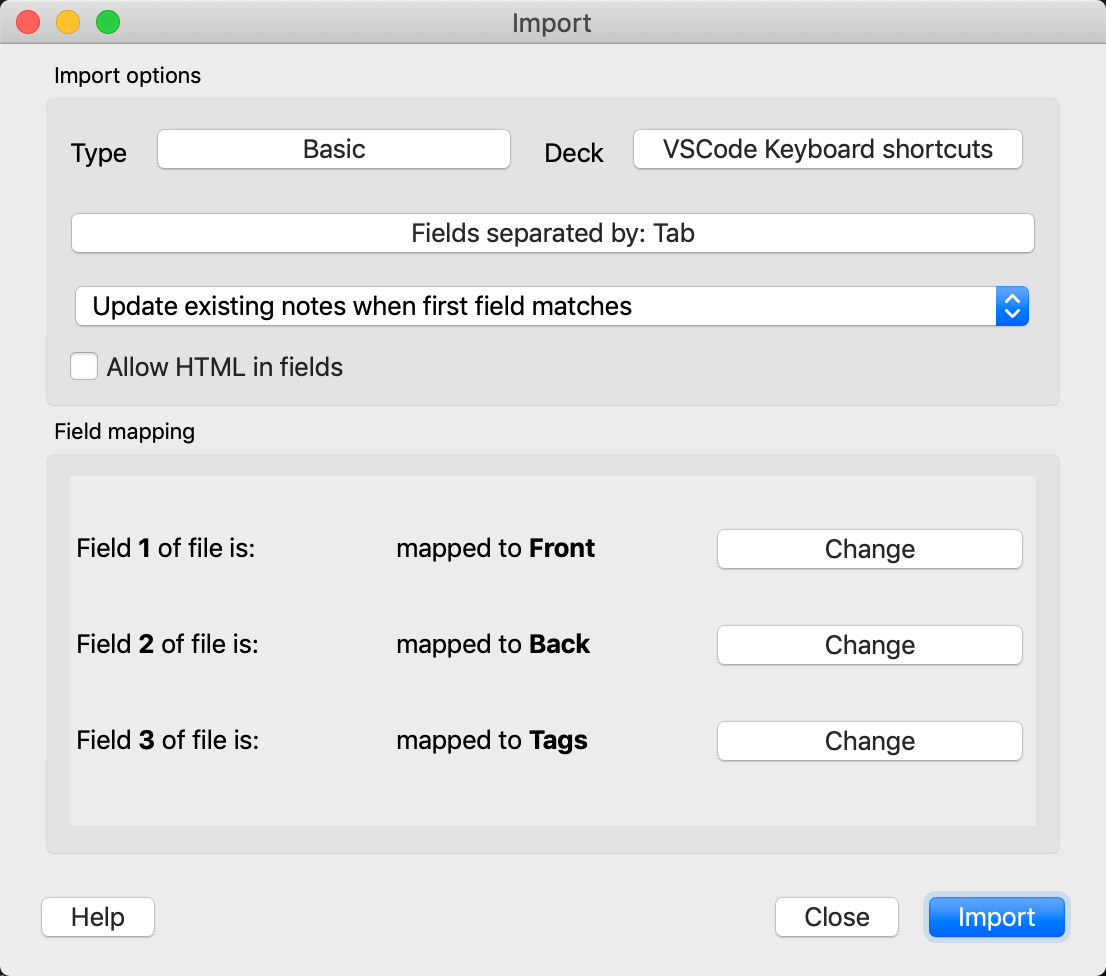This screenshot has width=1106, height=976.
Task: Click the note type field labeled "Basic"
Action: coord(333,148)
